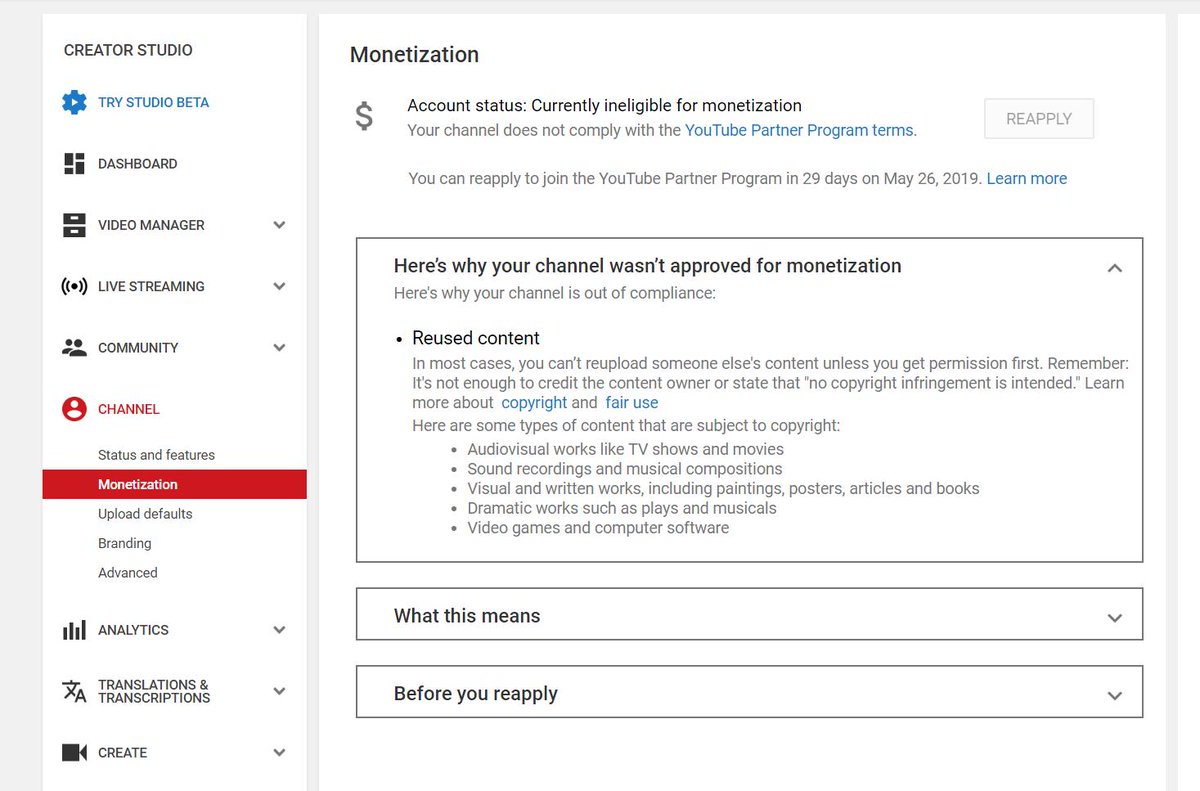Expand the Create menu chevron
1200x791 pixels.
click(279, 752)
